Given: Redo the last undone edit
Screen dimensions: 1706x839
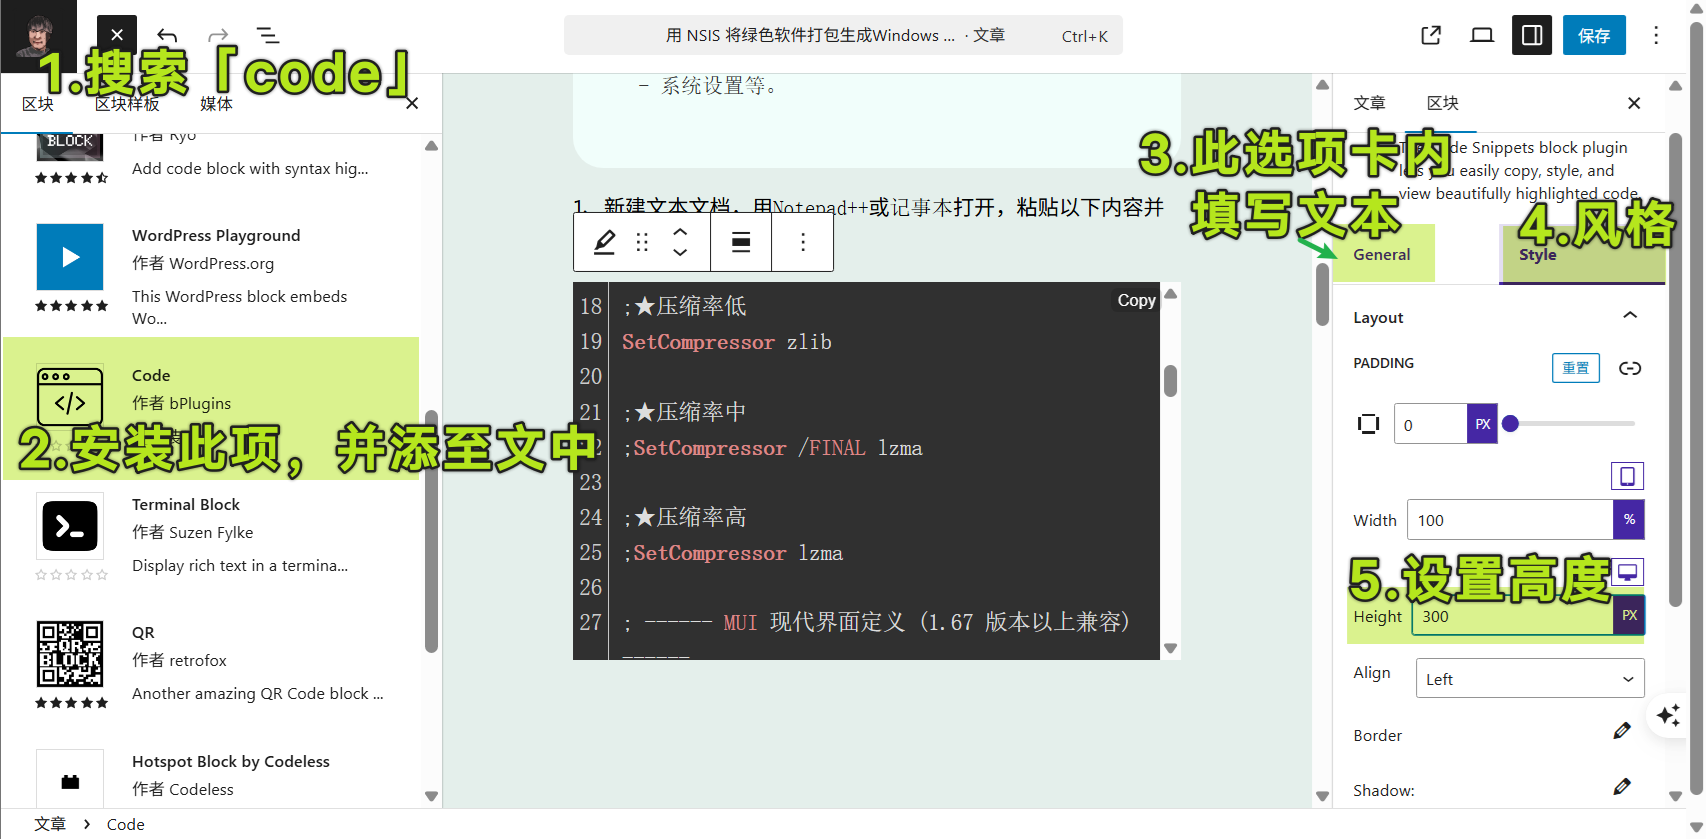Looking at the screenshot, I should click(x=218, y=36).
